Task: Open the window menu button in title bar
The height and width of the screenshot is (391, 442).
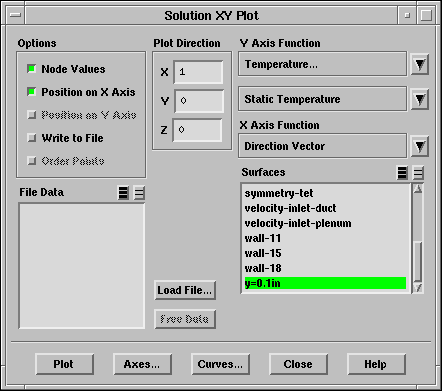Action: (x=15, y=15)
